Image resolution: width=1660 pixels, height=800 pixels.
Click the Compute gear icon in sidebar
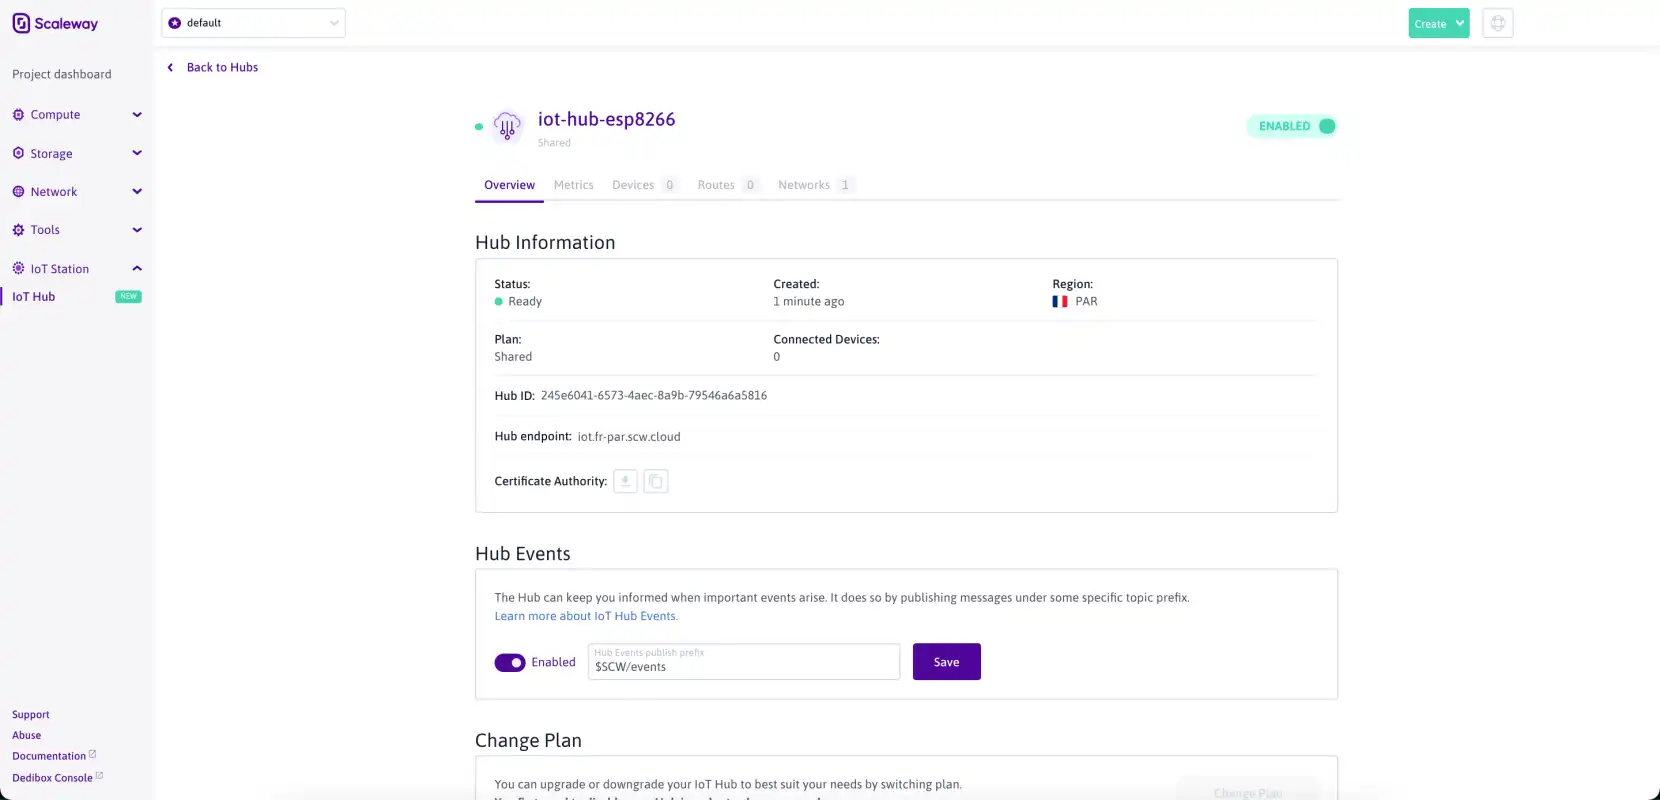18,115
